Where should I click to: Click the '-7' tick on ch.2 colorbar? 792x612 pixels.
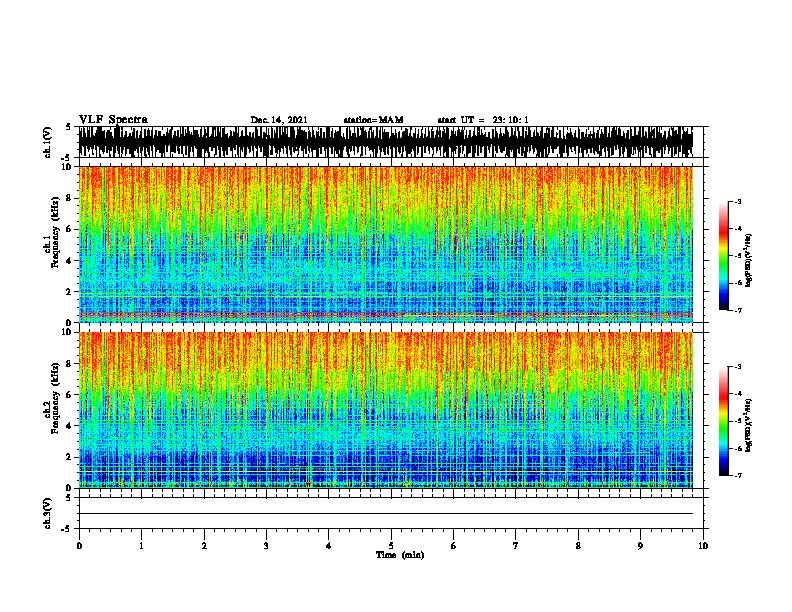(x=738, y=476)
